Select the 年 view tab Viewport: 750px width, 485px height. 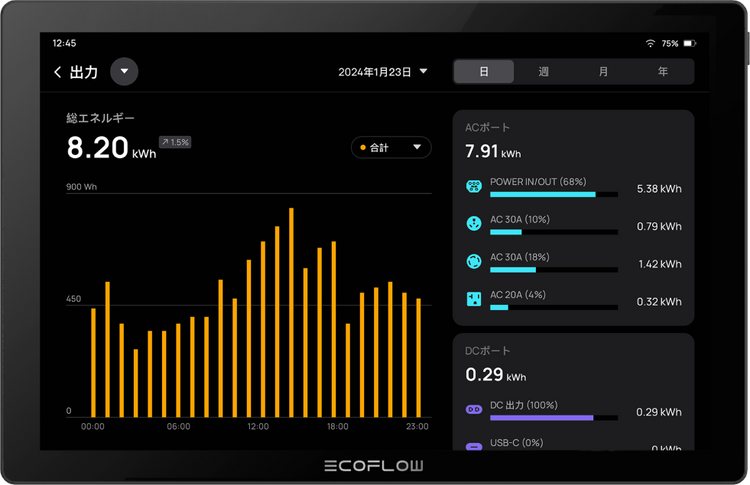(x=663, y=72)
